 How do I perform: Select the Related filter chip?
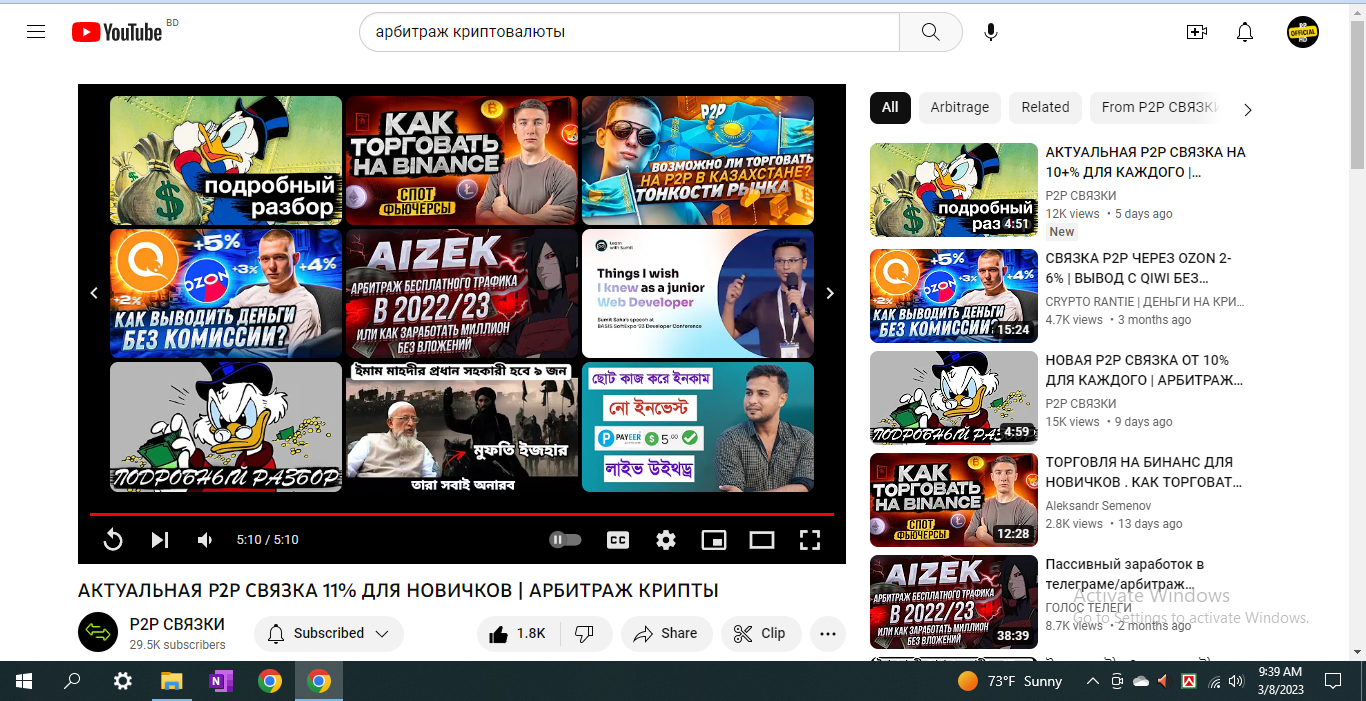[1045, 107]
